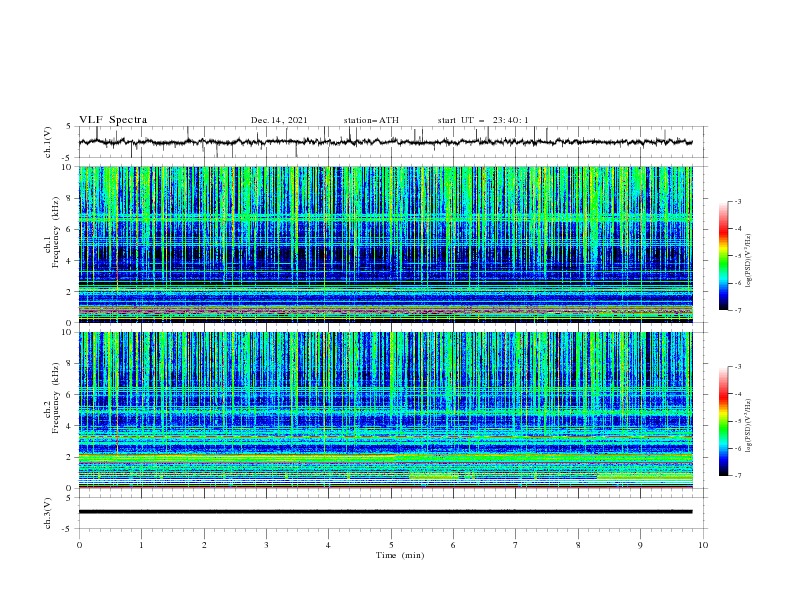
Task: Click the "-7" tick on the ch.1 color bar
Action: (737, 310)
